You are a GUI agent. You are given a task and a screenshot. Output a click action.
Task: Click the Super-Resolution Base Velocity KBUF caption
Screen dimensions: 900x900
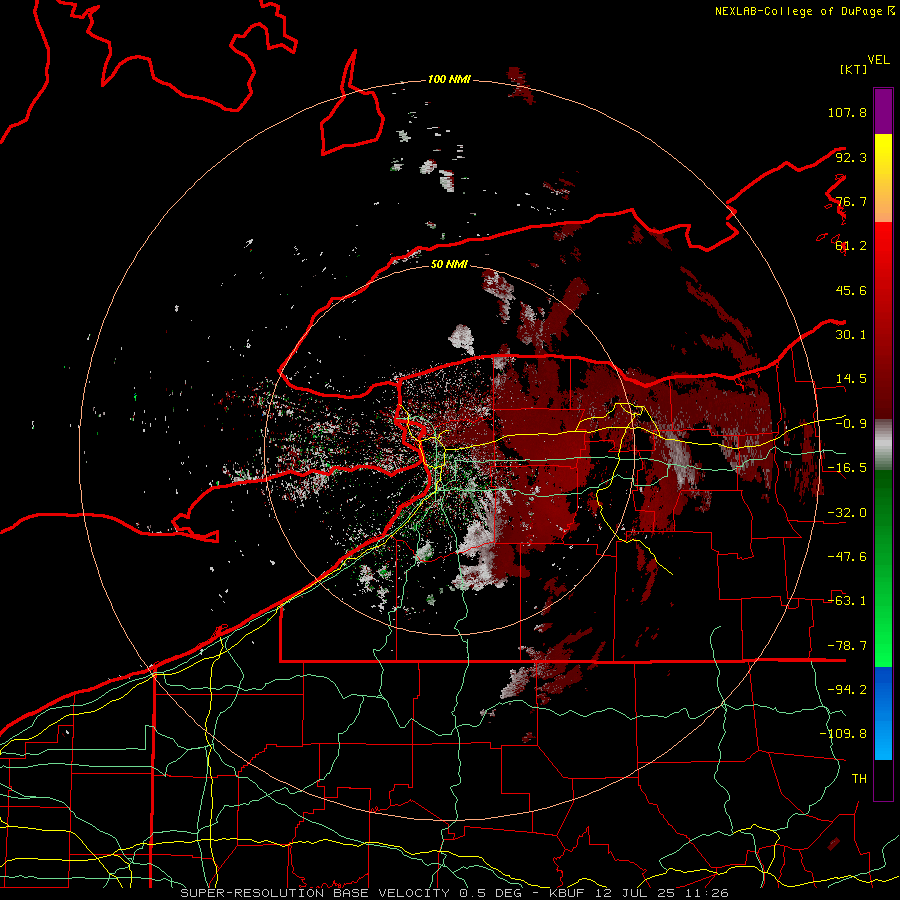(x=454, y=893)
